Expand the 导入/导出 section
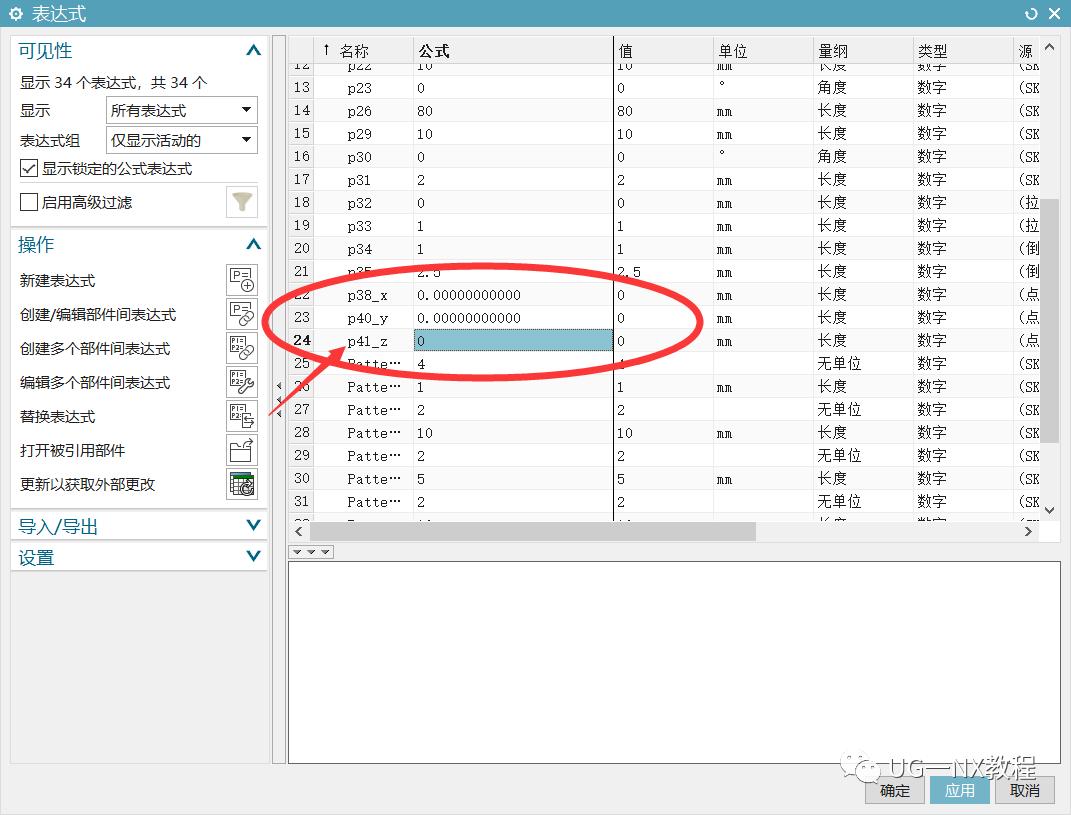 [253, 525]
